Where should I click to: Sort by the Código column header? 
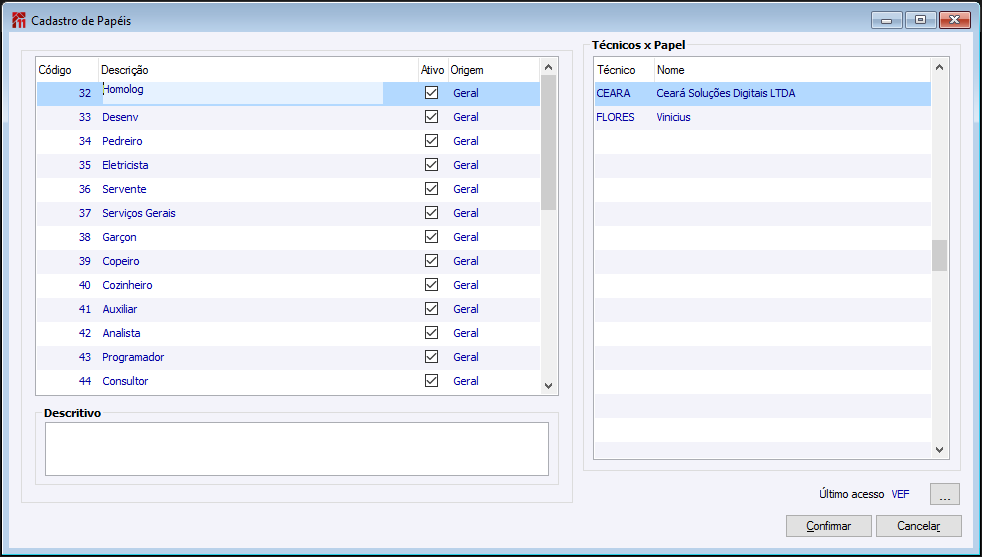click(x=68, y=70)
